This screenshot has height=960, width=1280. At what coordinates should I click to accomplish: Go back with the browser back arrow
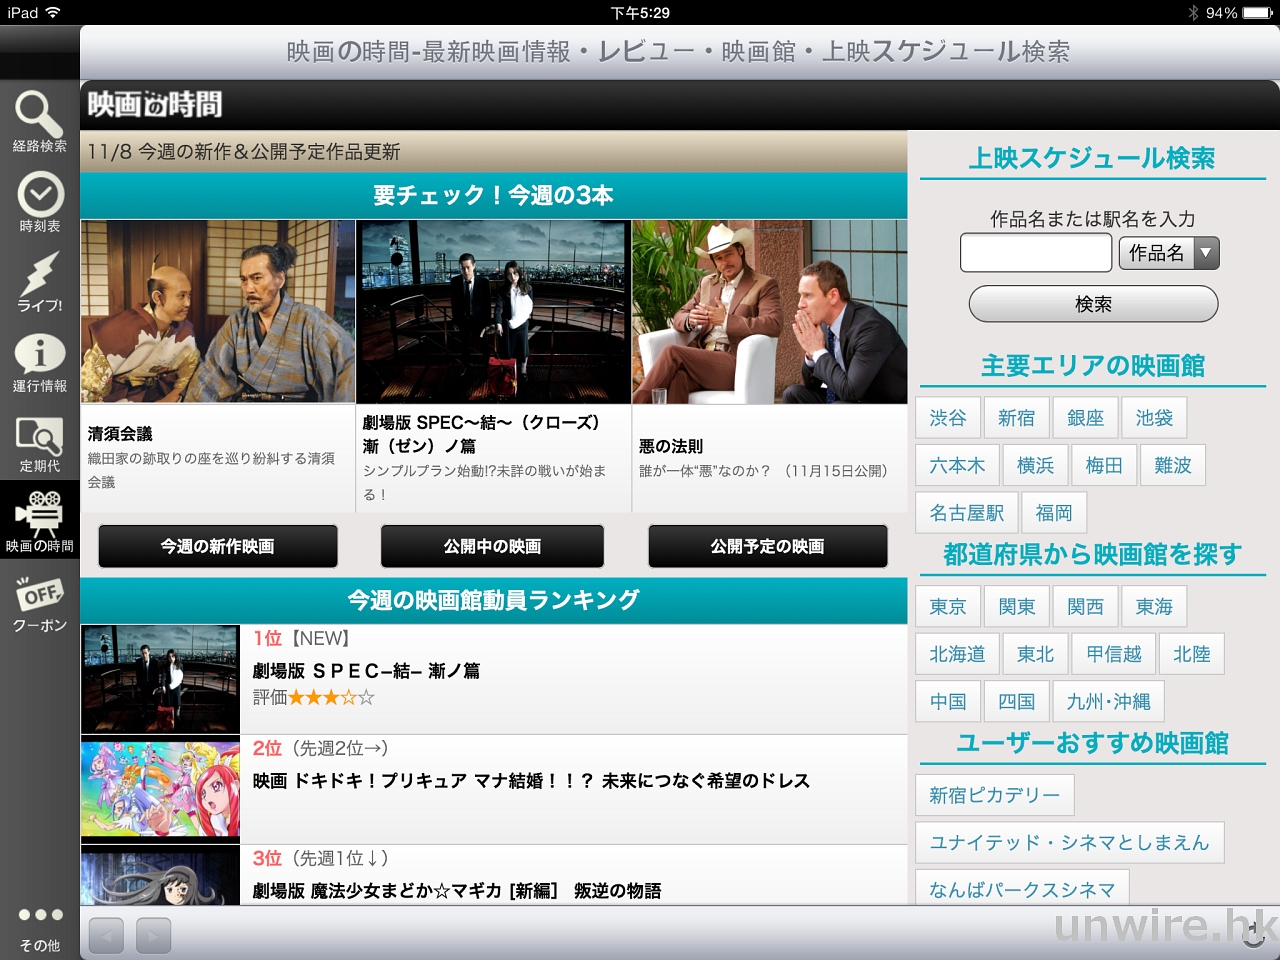pyautogui.click(x=106, y=936)
